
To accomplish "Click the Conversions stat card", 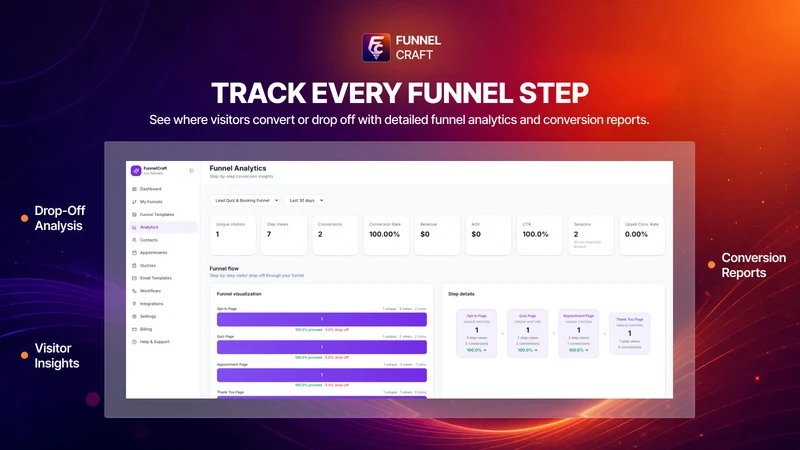I will coord(335,235).
